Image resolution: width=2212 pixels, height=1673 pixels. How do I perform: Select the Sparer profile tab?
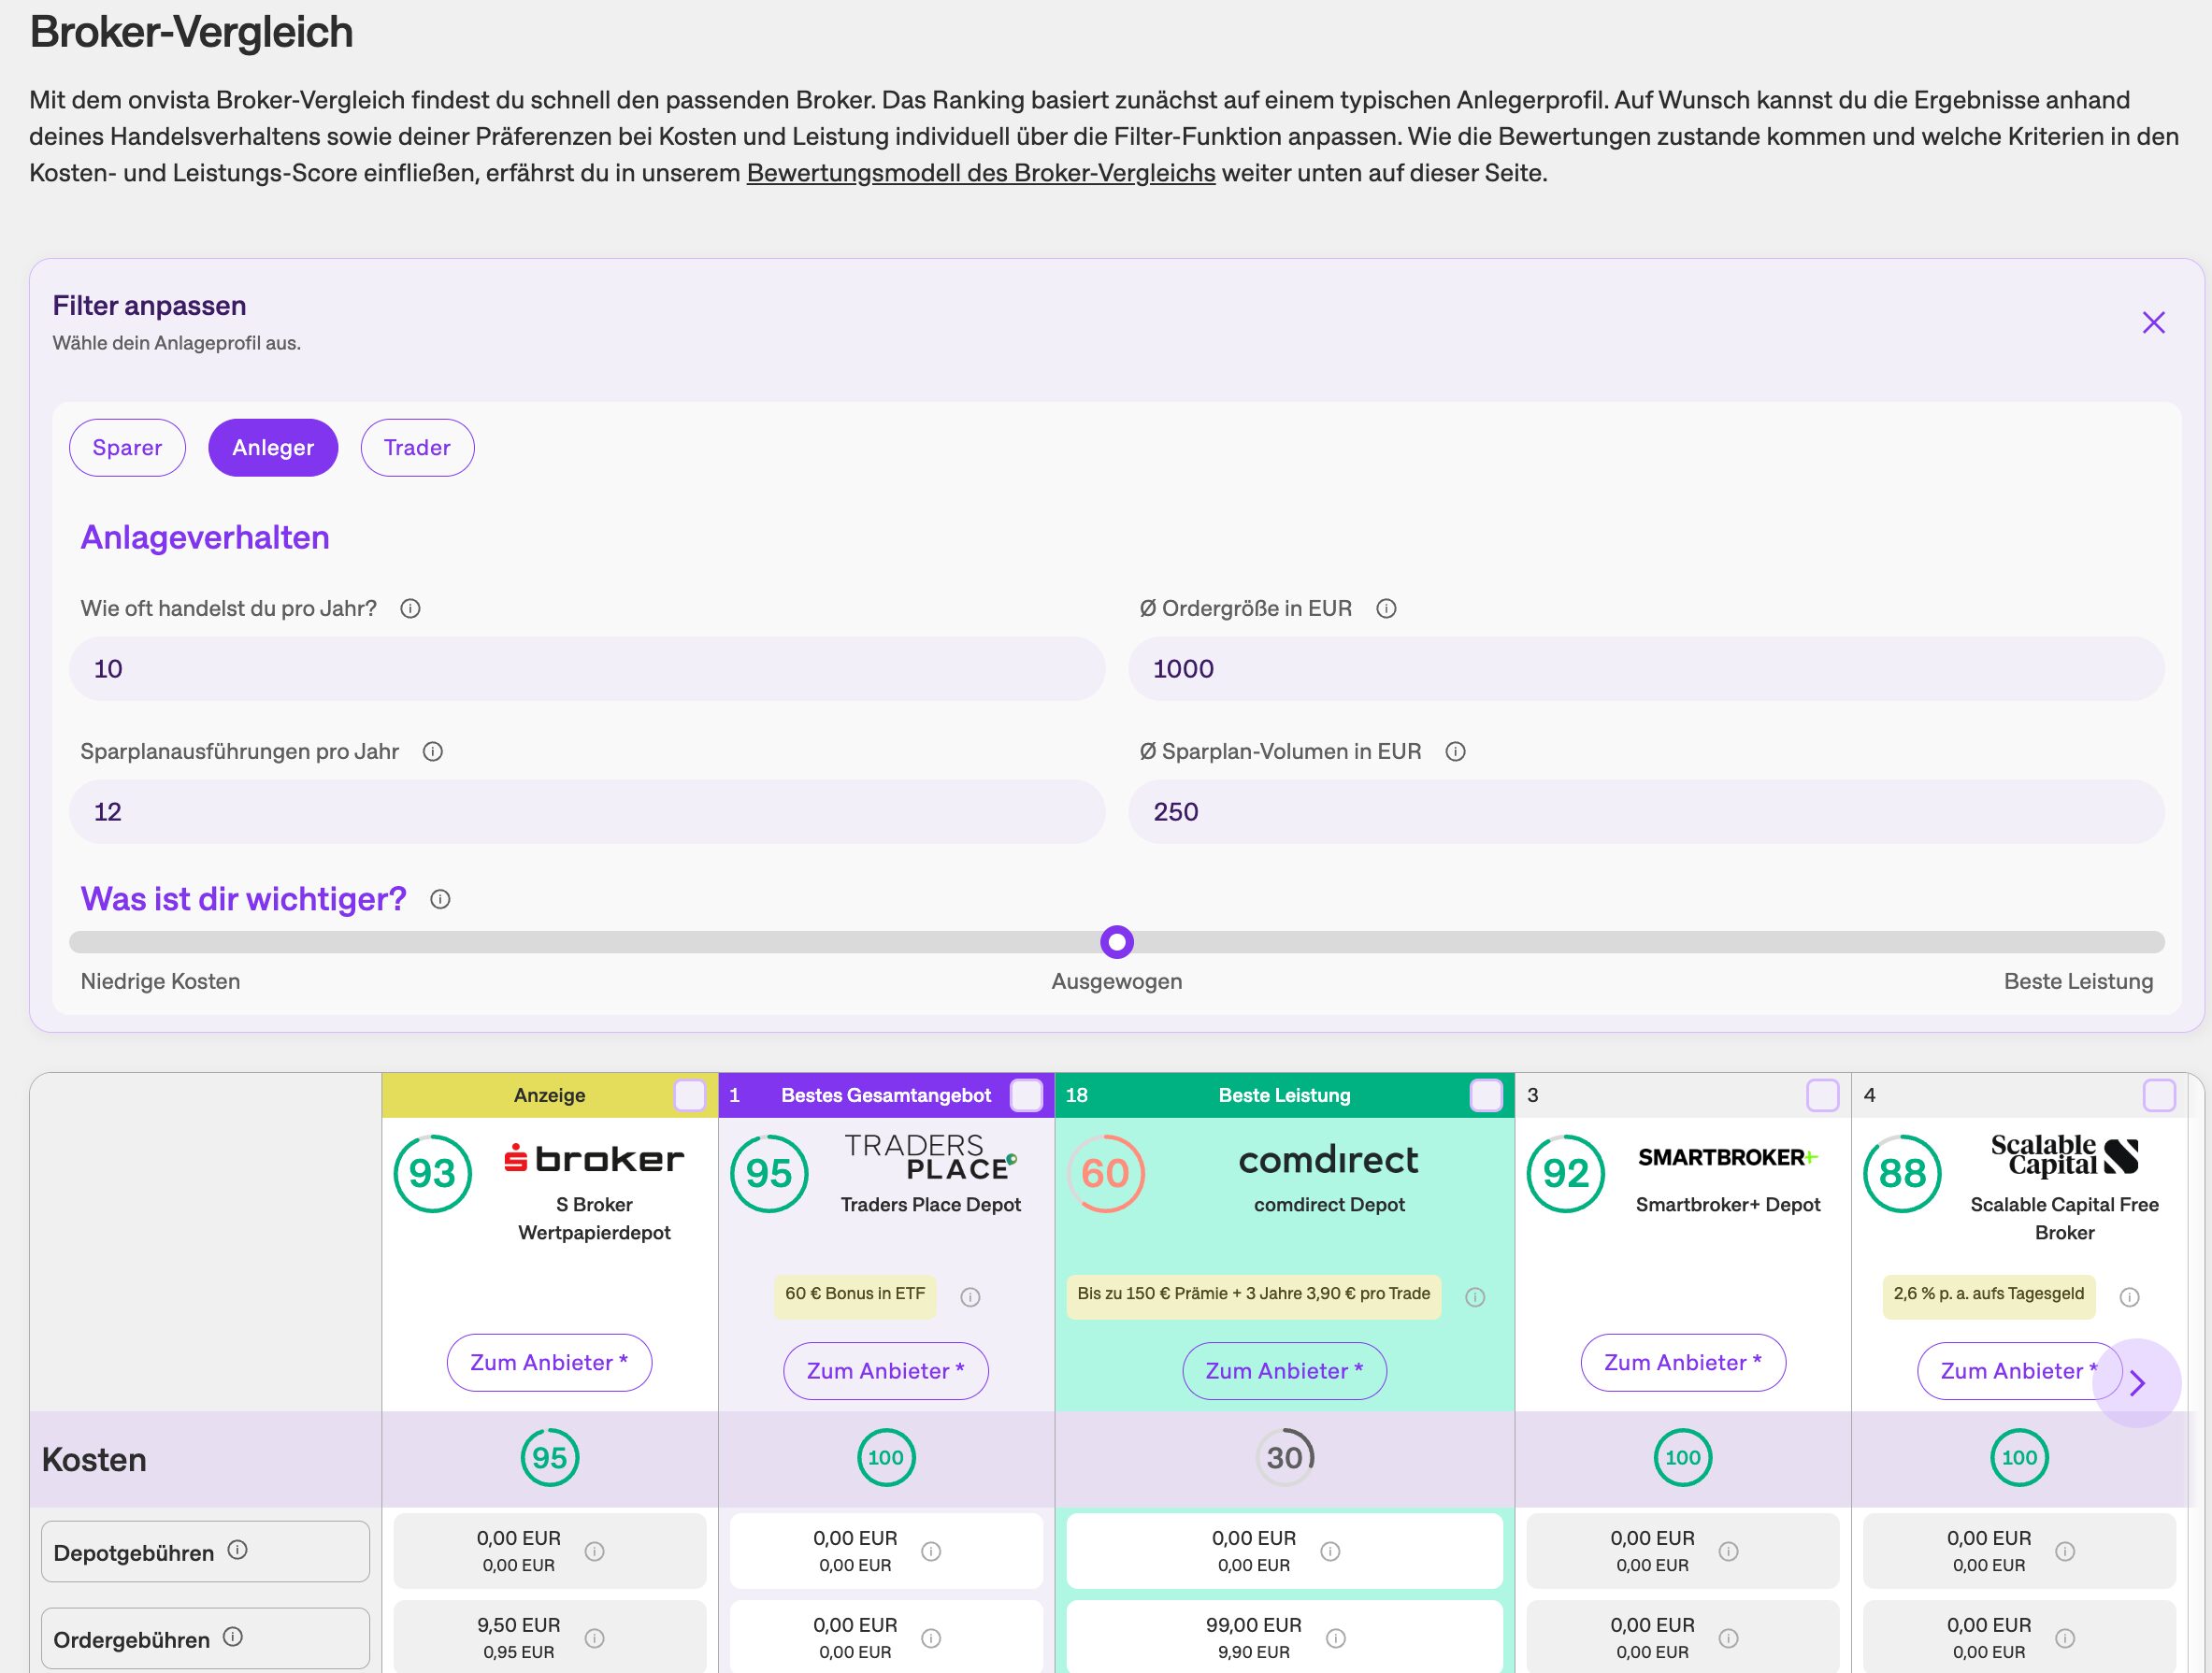(127, 447)
